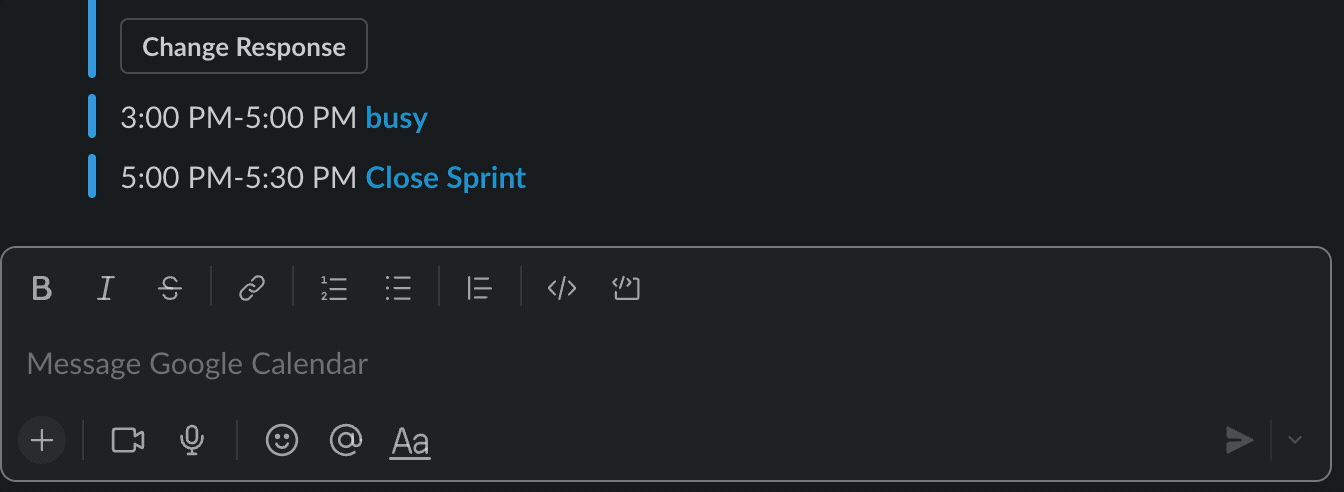1344x492 pixels.
Task: Mention someone with the @ icon
Action: click(346, 440)
